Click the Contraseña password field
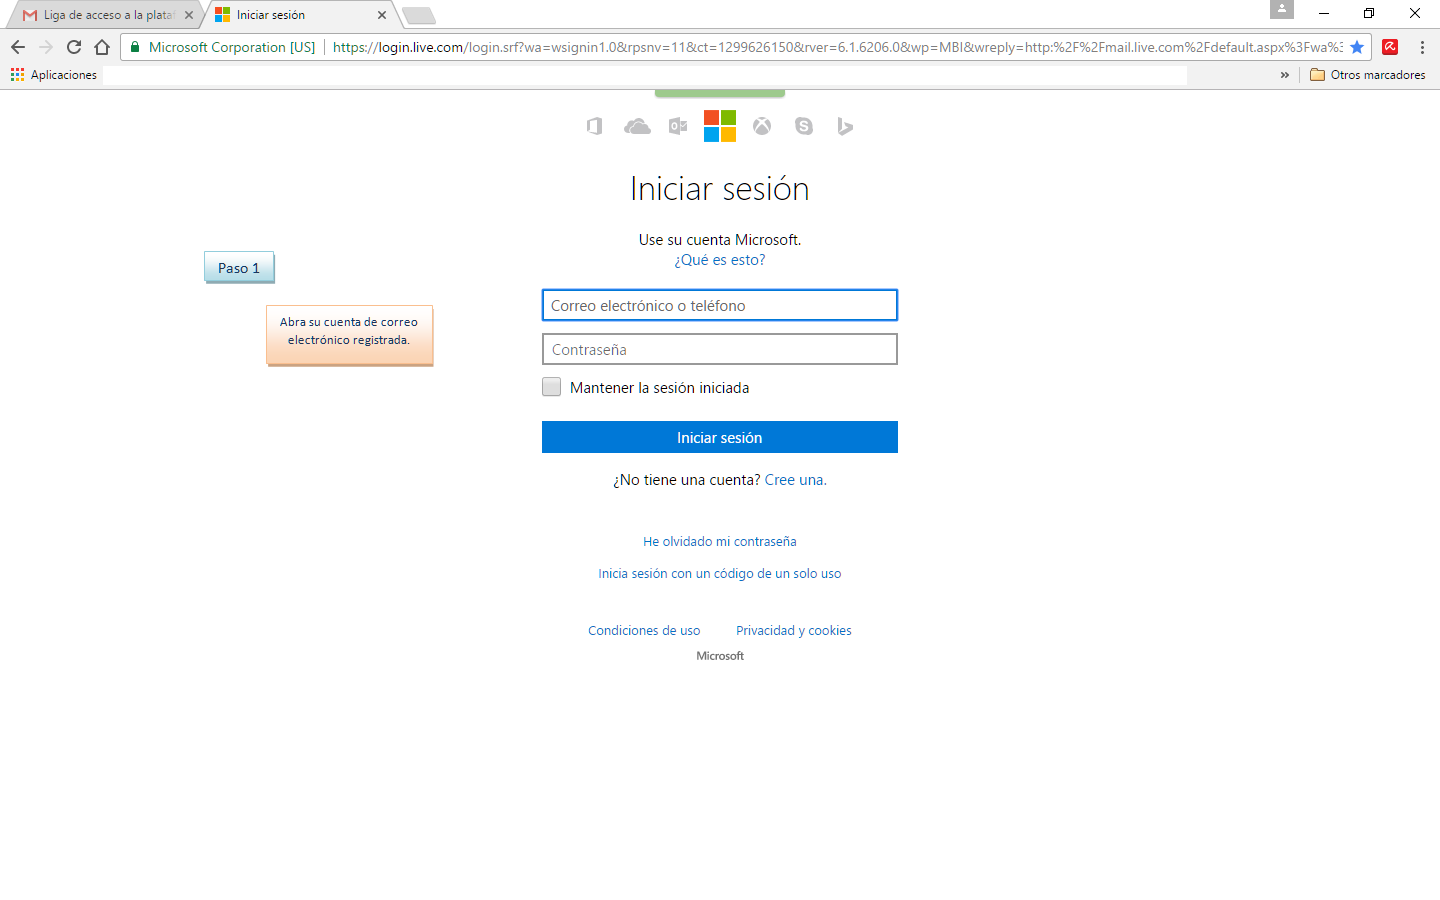 (x=720, y=349)
